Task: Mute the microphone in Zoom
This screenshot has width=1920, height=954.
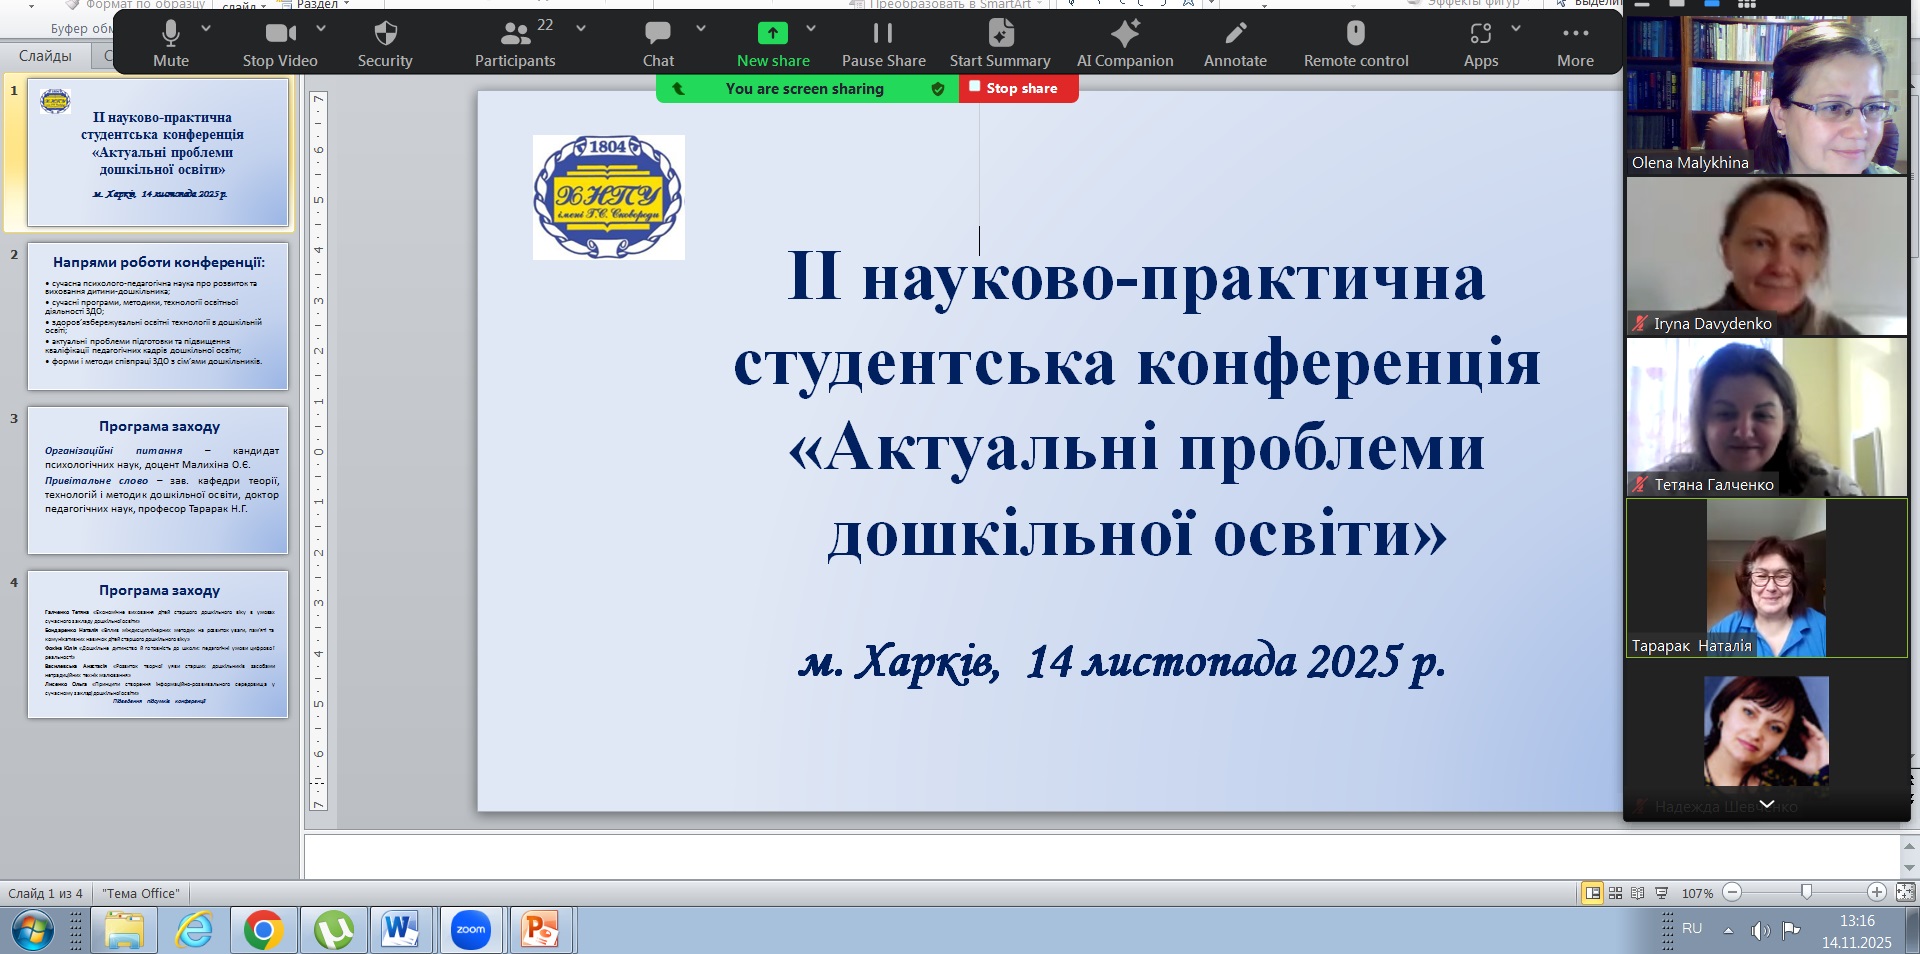Action: 171,44
